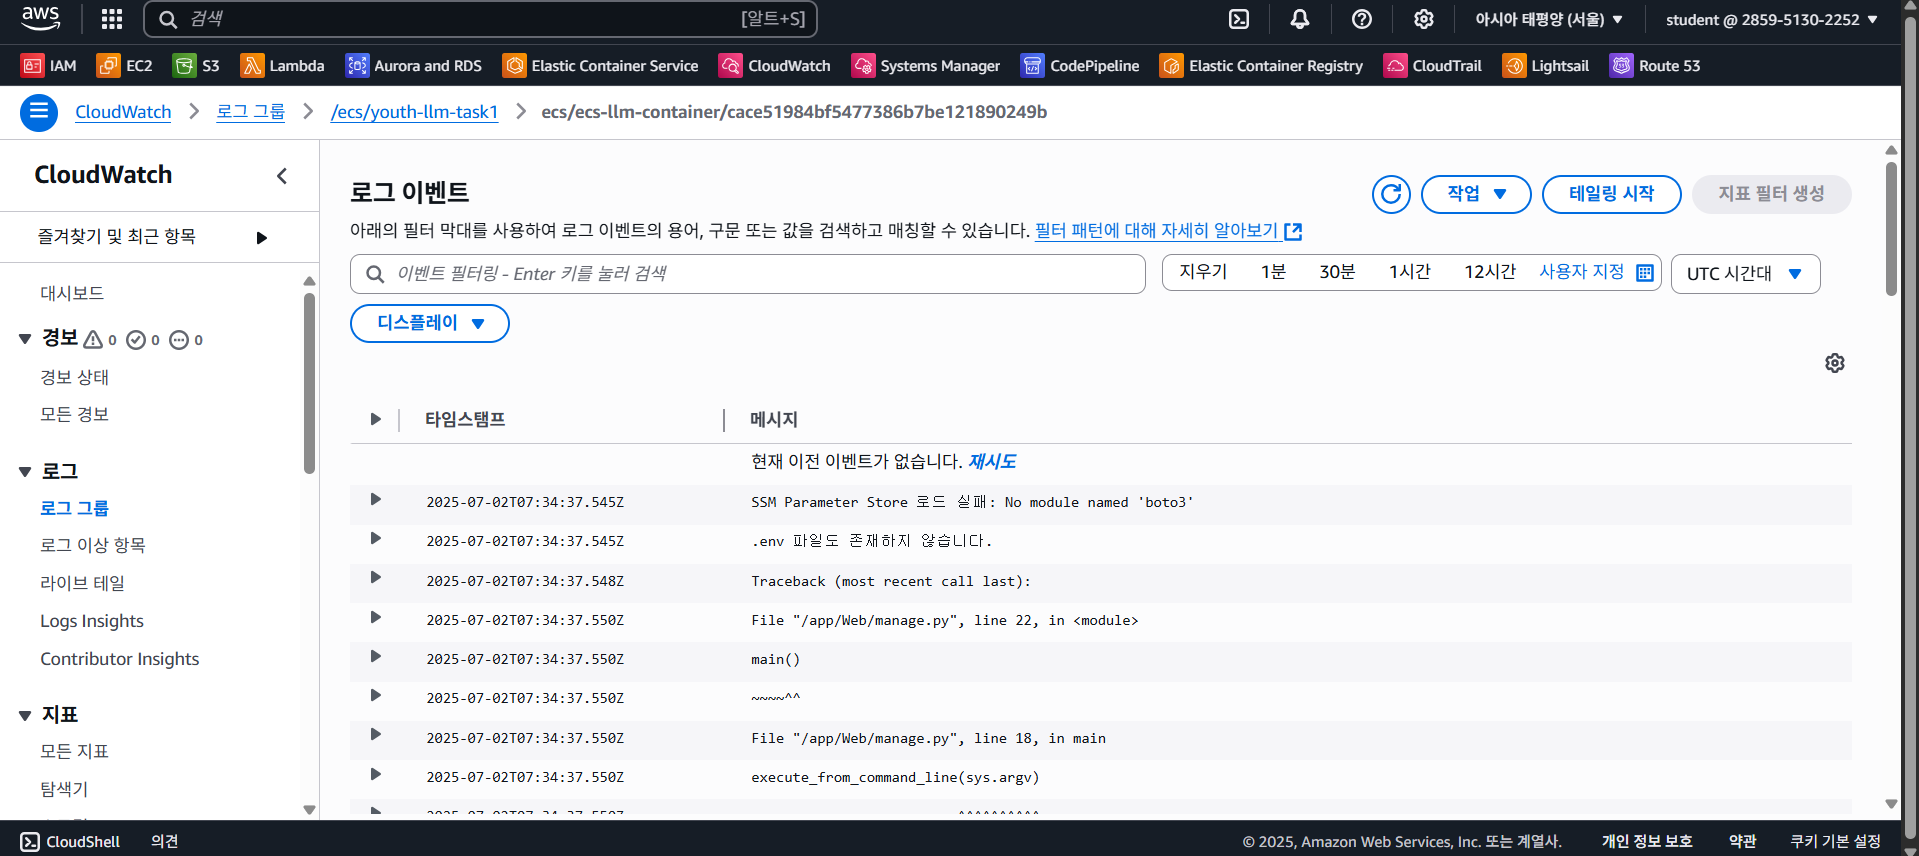Focus the 이벤트 필터링 search field
1919x856 pixels.
coord(748,274)
